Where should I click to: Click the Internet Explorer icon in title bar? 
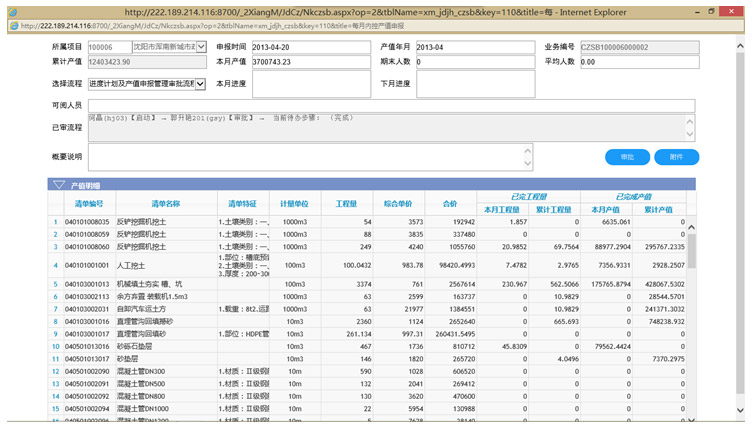click(x=13, y=12)
